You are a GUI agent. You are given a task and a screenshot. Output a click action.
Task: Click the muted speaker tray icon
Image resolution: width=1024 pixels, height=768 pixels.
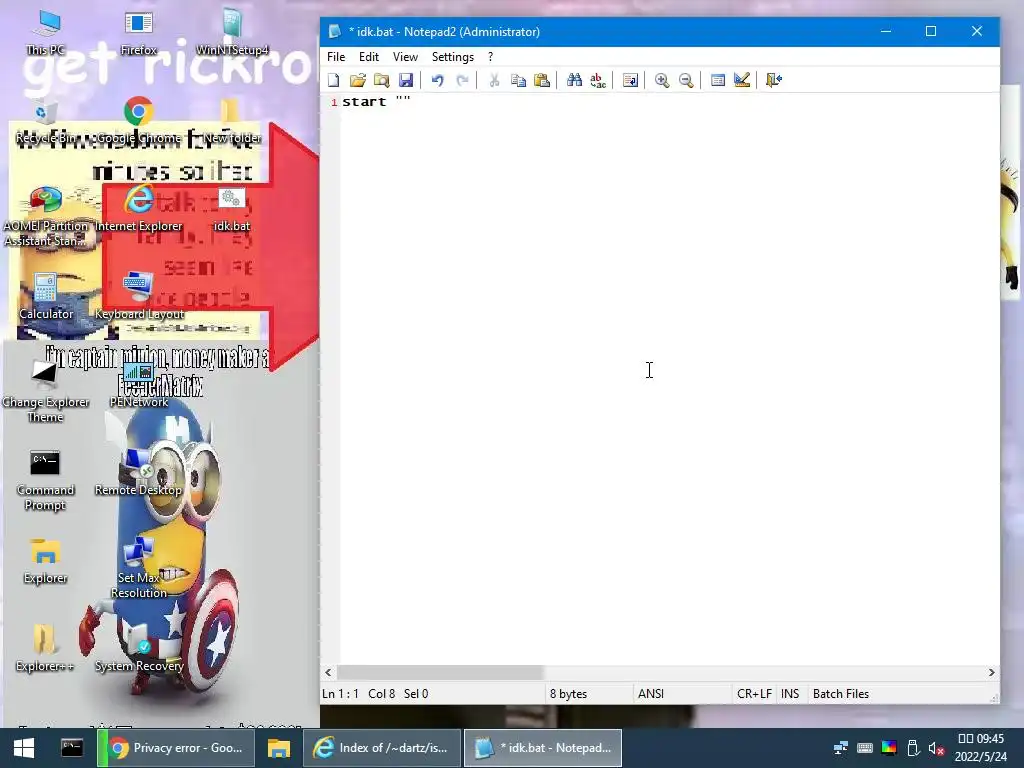pyautogui.click(x=936, y=748)
